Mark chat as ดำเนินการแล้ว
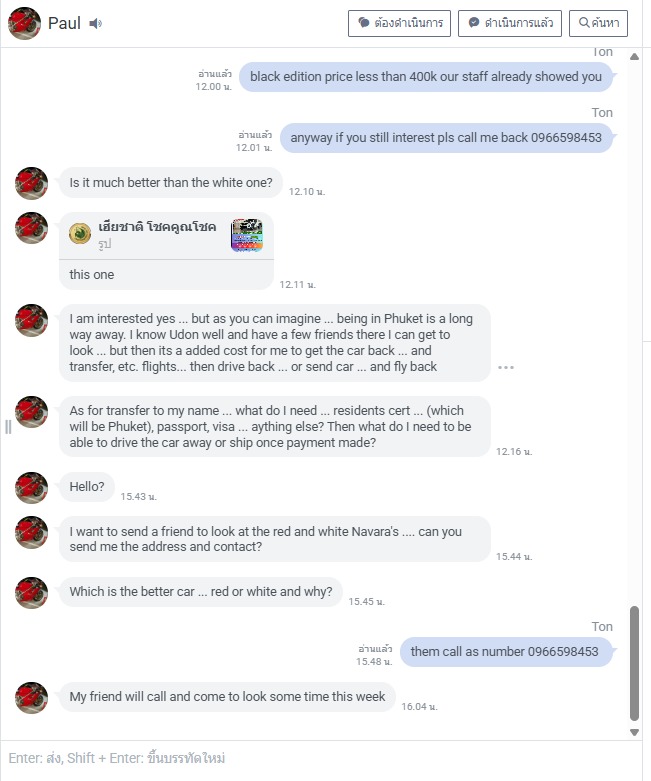The width and height of the screenshot is (651, 781). (x=510, y=23)
